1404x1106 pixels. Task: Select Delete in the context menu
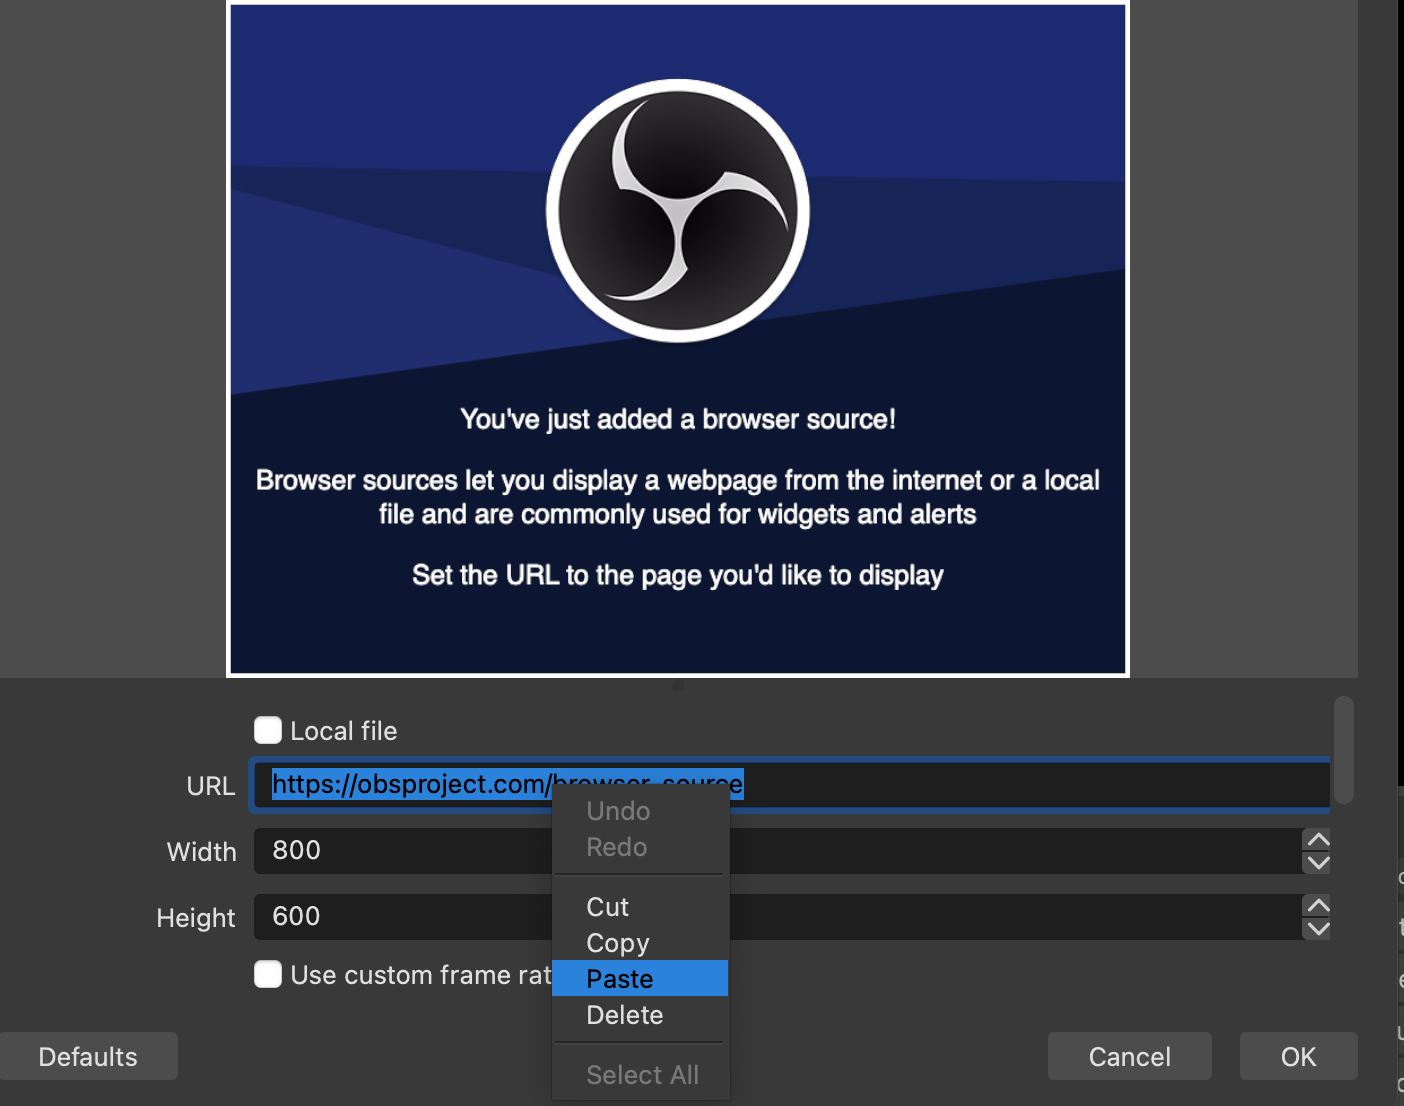(624, 1014)
